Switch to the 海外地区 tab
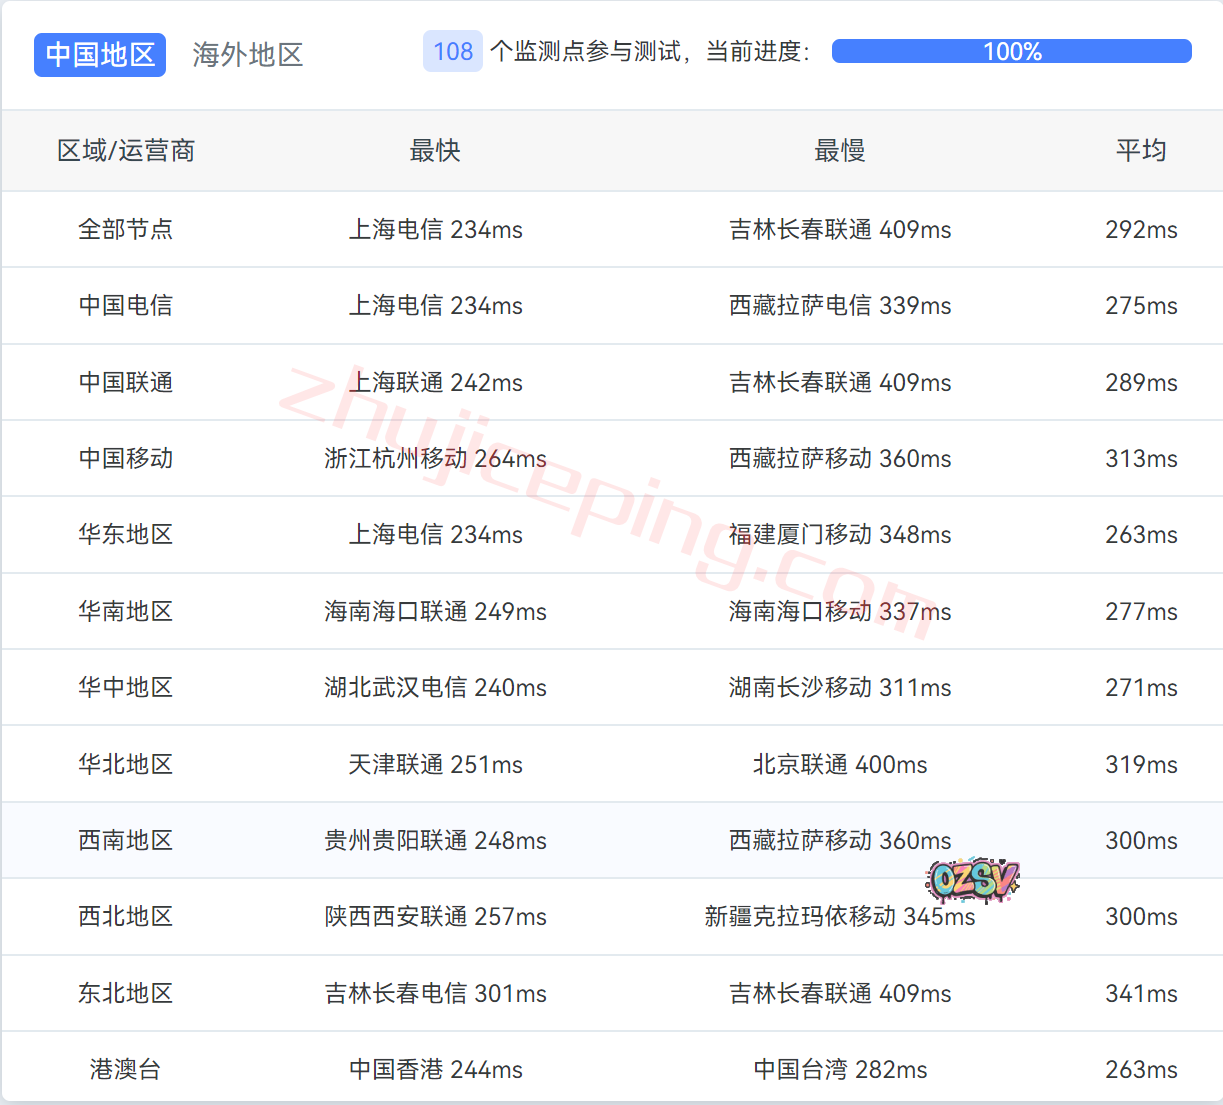Screen dimensions: 1223x1105 [247, 55]
